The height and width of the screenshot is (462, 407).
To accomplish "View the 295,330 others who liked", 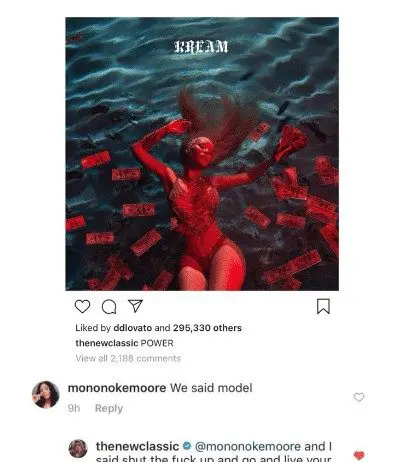I will 207,328.
